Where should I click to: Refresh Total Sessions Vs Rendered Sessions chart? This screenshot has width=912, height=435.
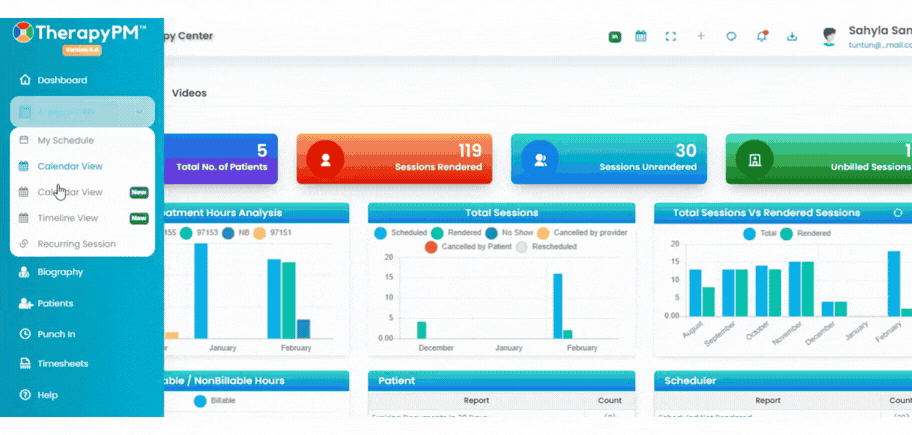897,213
